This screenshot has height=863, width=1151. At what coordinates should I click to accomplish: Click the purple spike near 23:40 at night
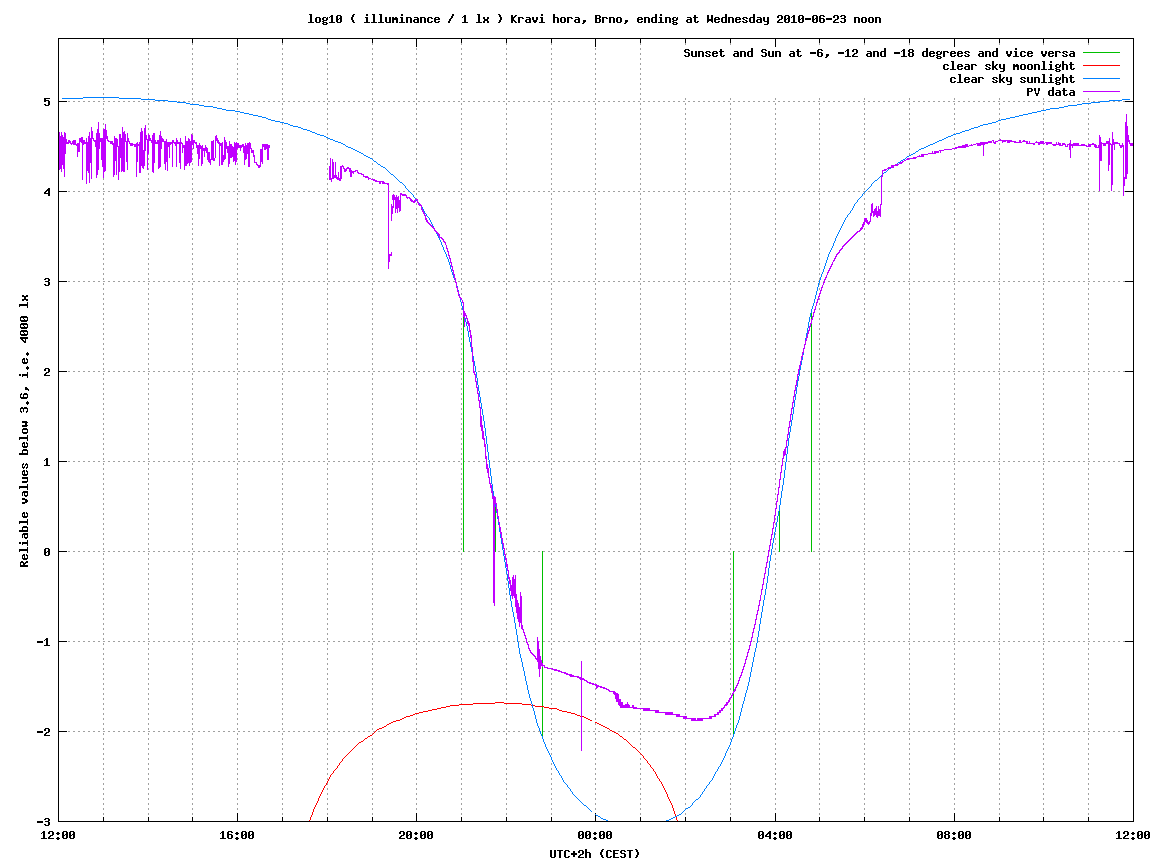581,706
